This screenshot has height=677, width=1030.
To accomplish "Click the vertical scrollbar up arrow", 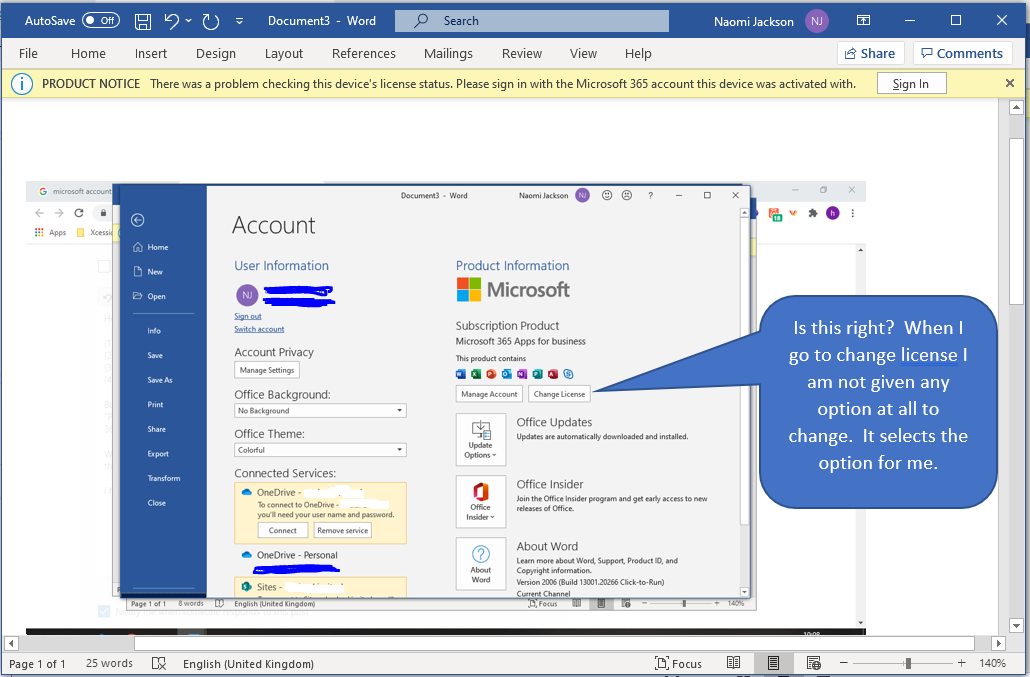I will (x=1016, y=107).
